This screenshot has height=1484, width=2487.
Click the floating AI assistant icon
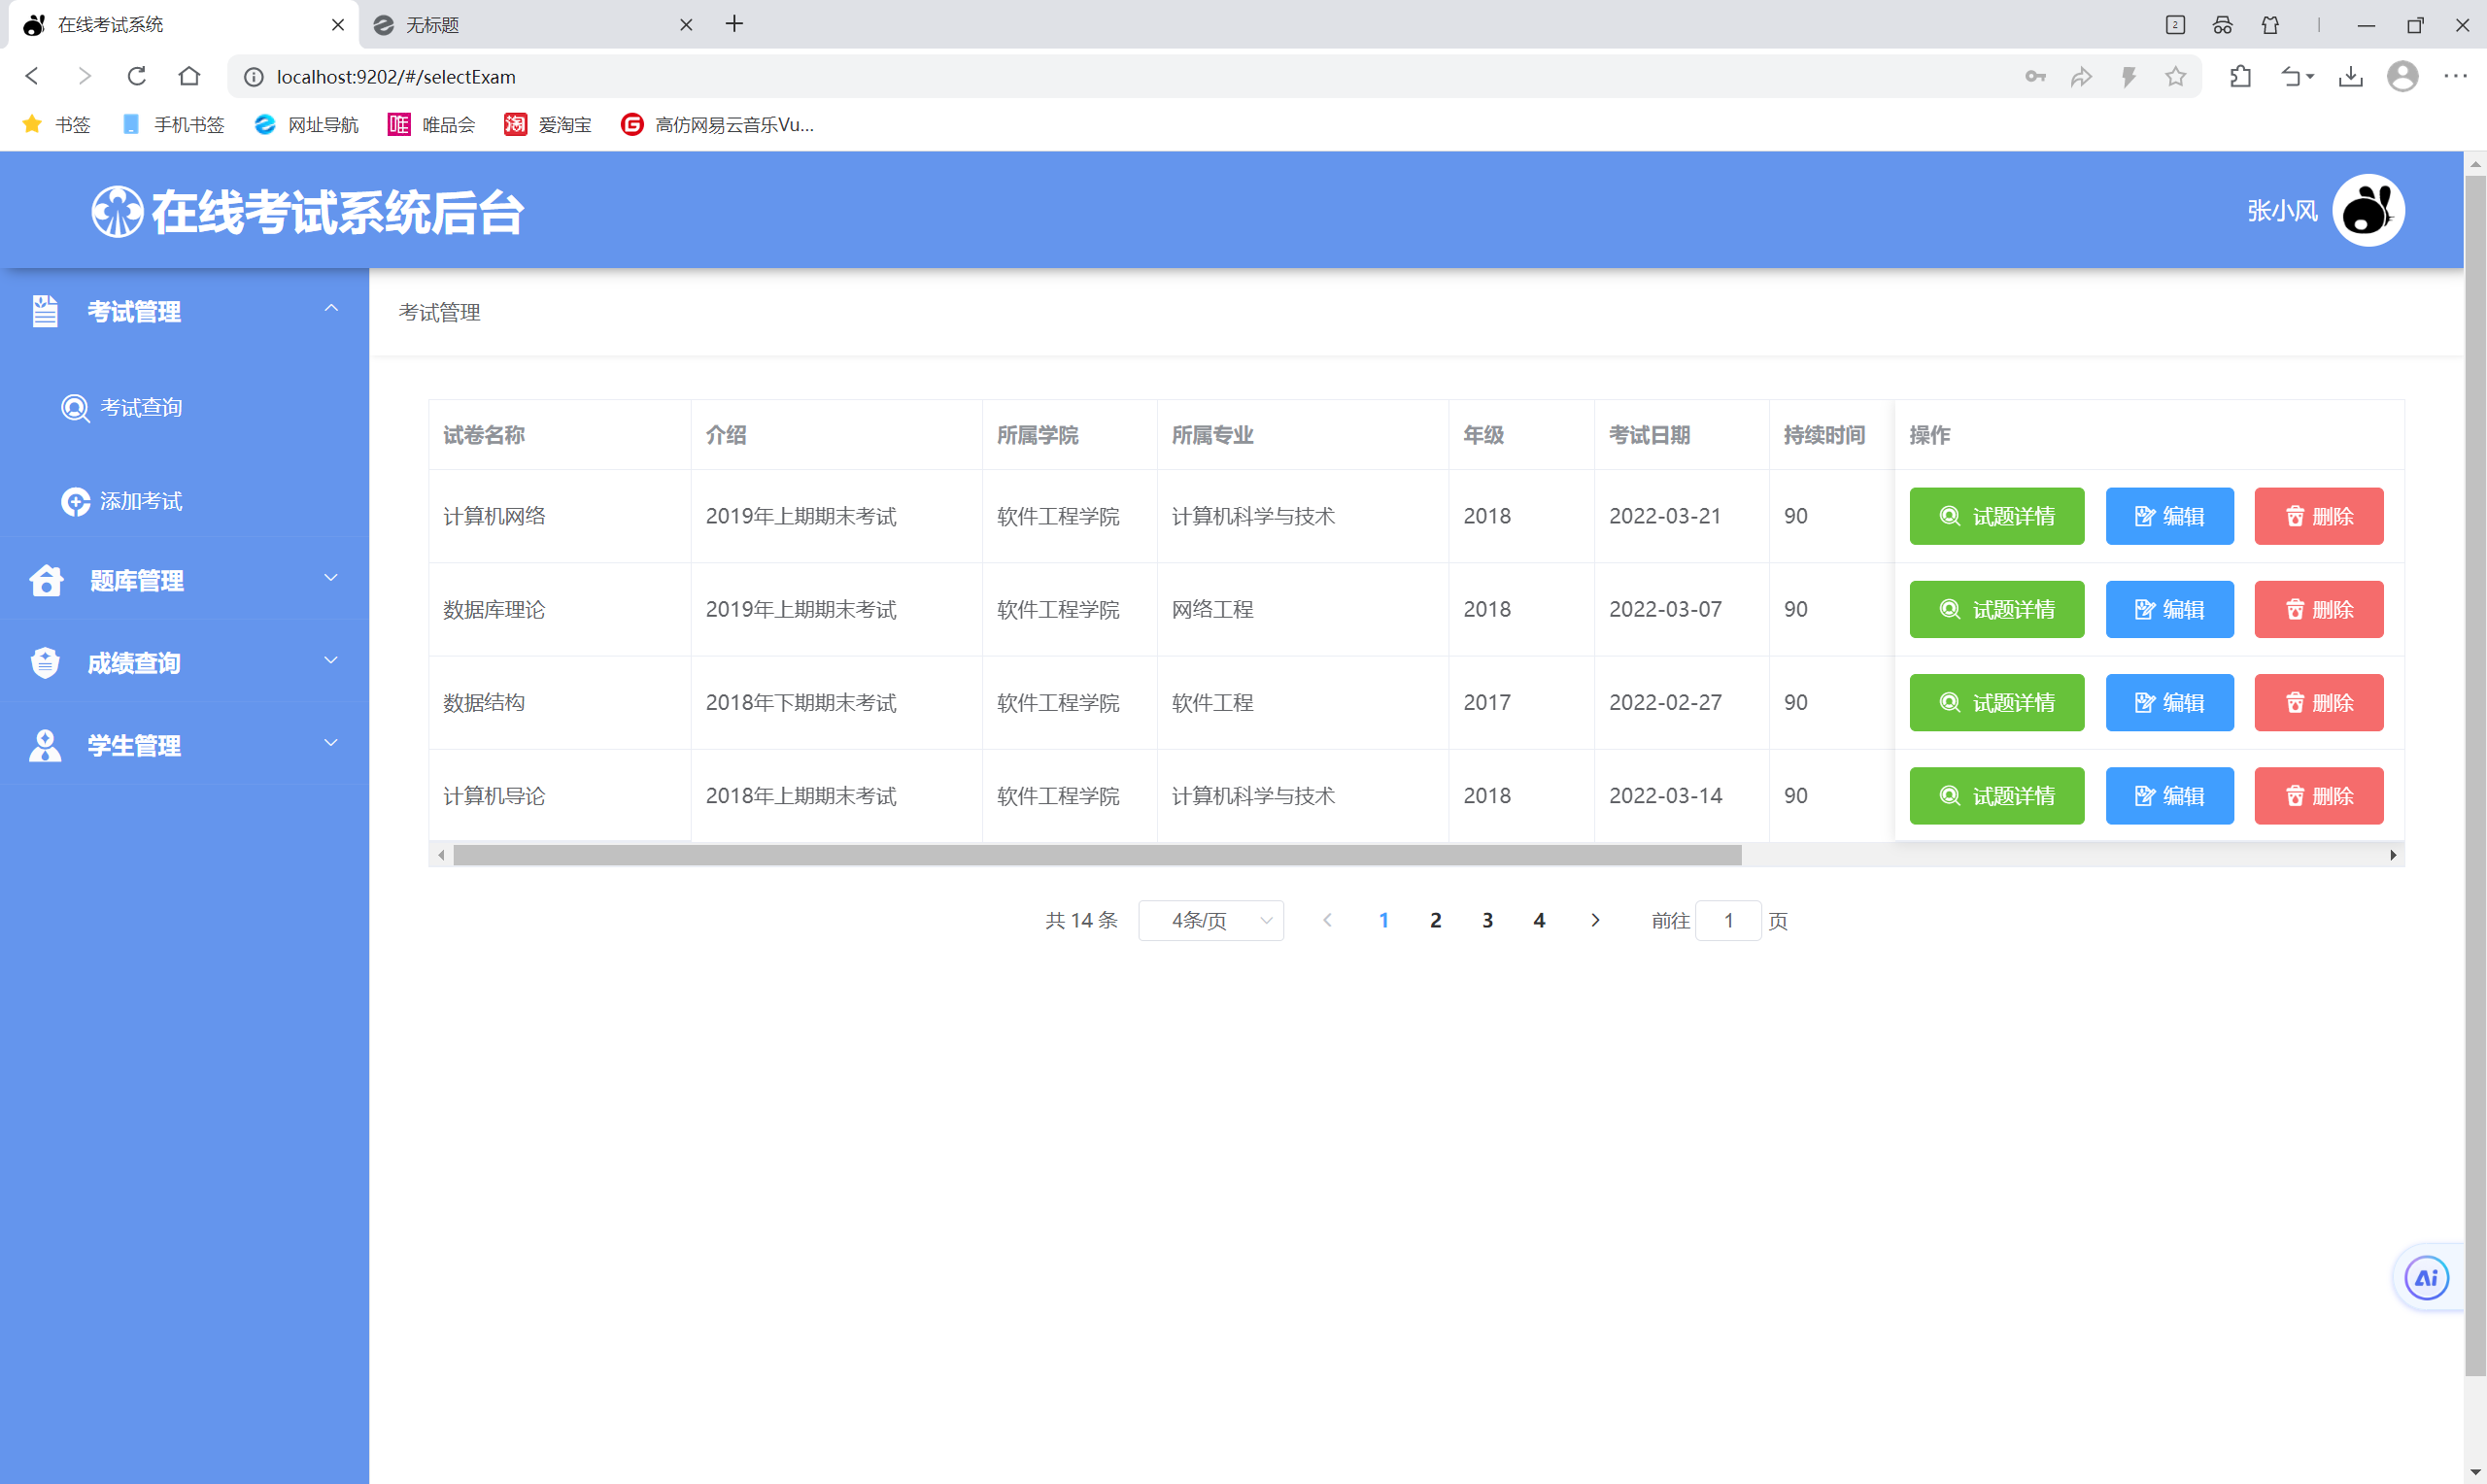(x=2426, y=1277)
